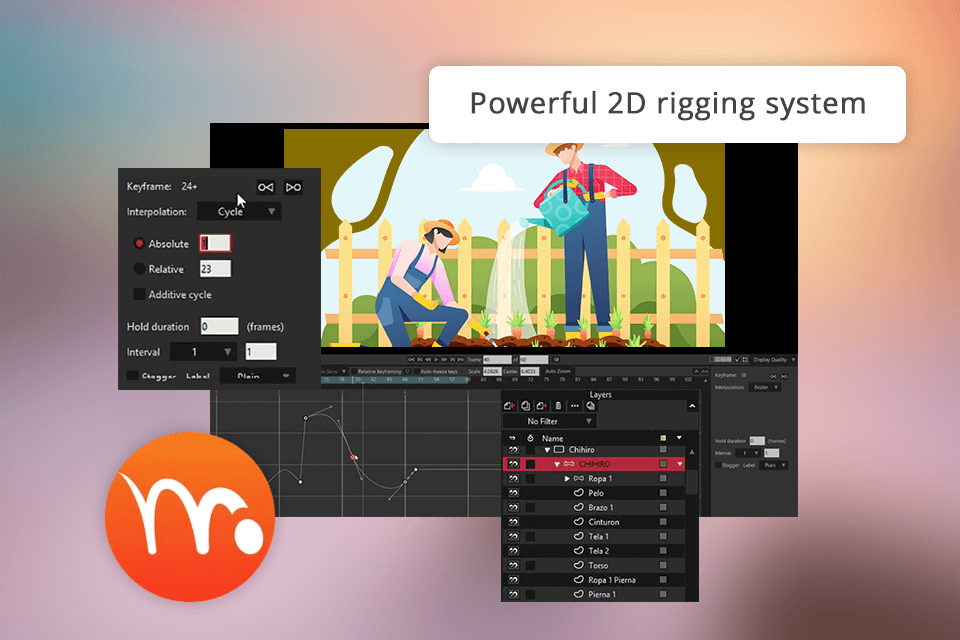The width and height of the screenshot is (960, 640).
Task: Jump to previous keyframe in enlarged Keyframe panel
Action: click(x=265, y=187)
